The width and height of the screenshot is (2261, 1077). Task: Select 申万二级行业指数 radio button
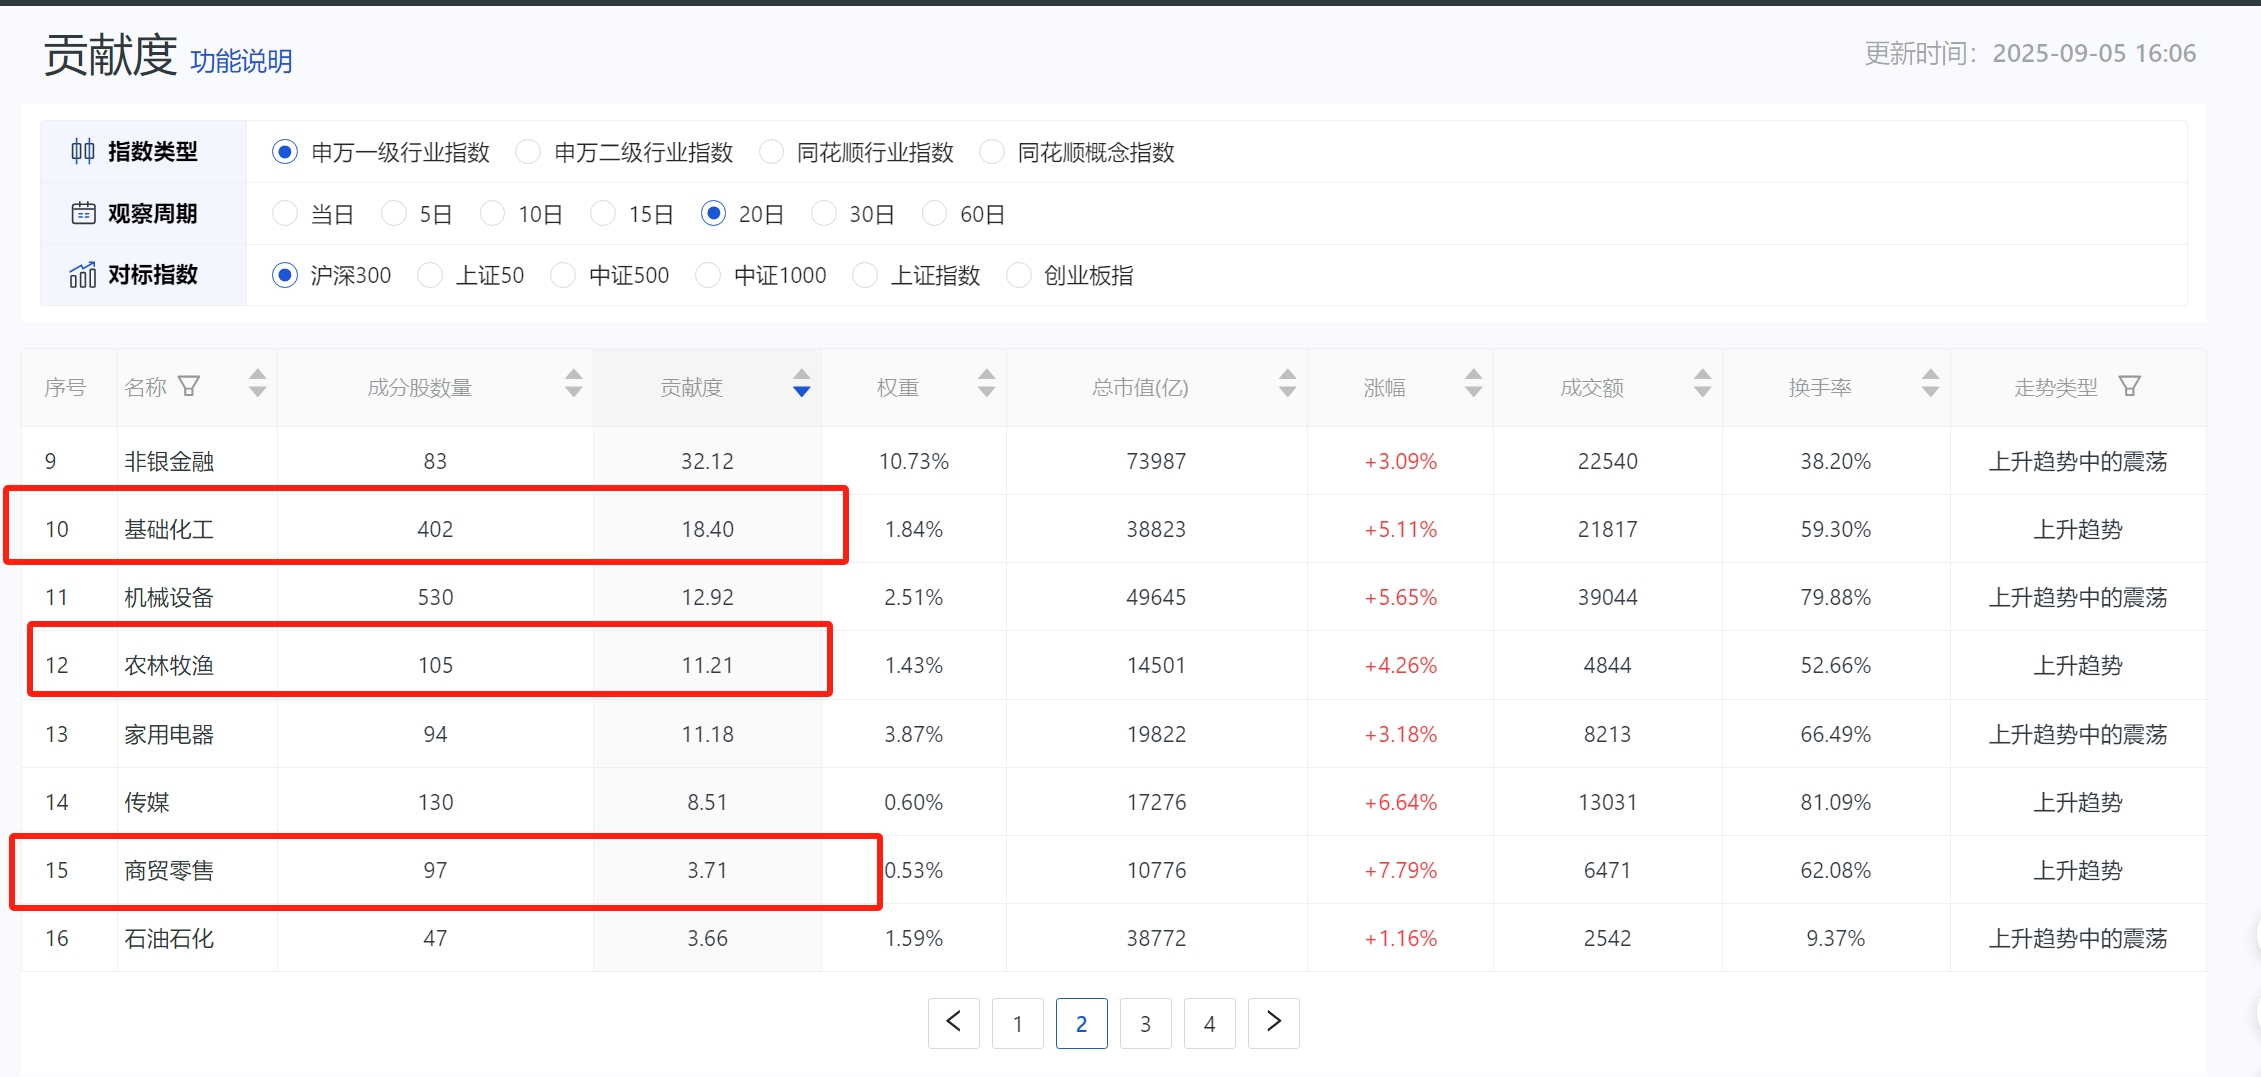pyautogui.click(x=528, y=152)
